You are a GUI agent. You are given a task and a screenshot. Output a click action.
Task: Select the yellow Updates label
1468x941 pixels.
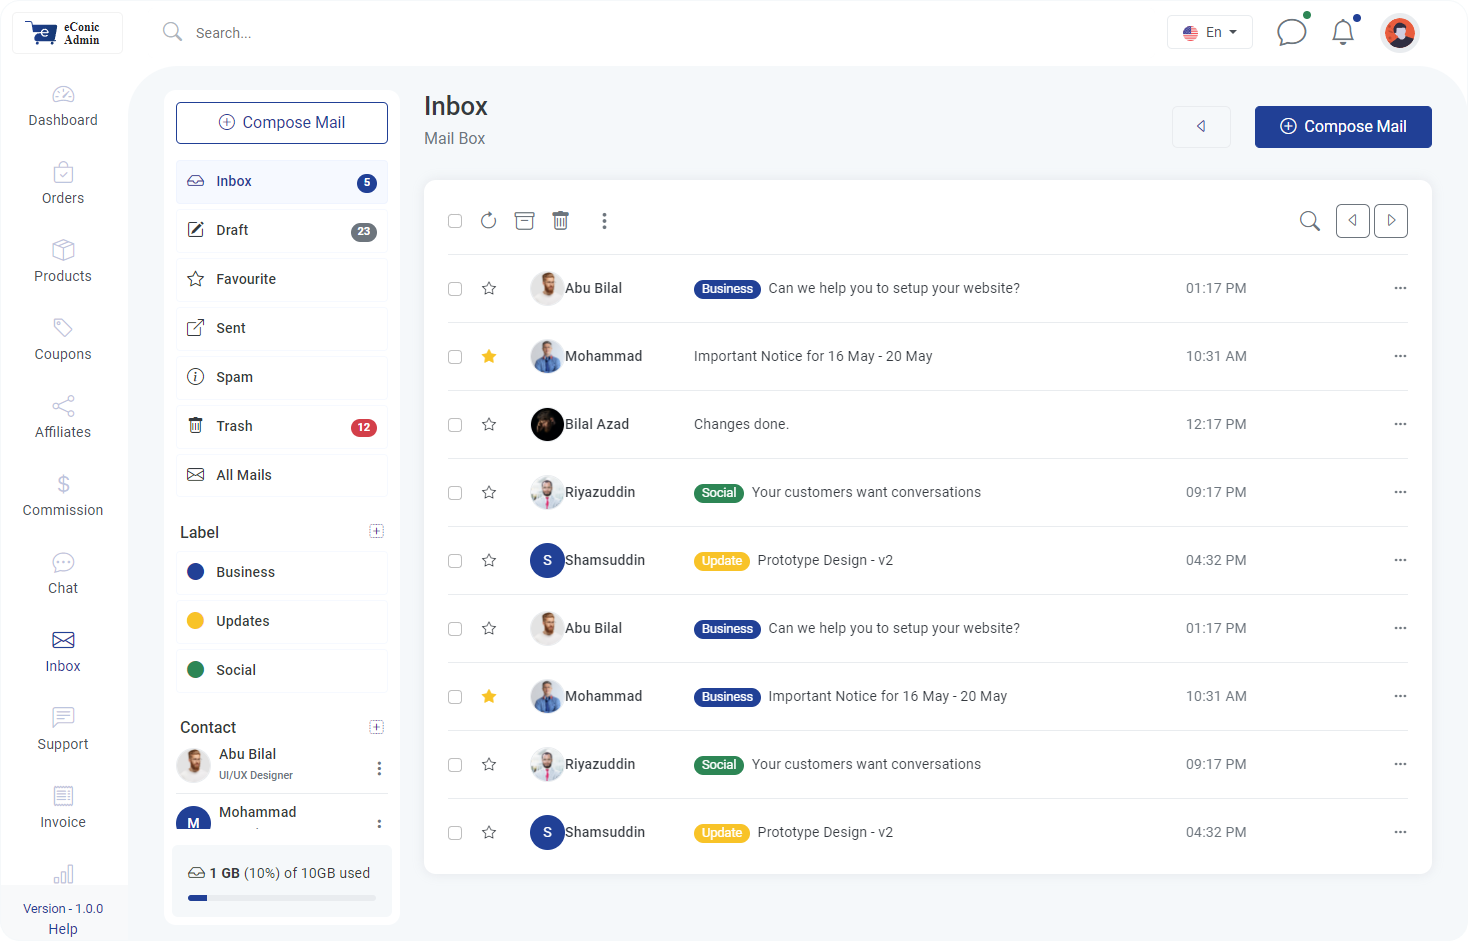[282, 621]
